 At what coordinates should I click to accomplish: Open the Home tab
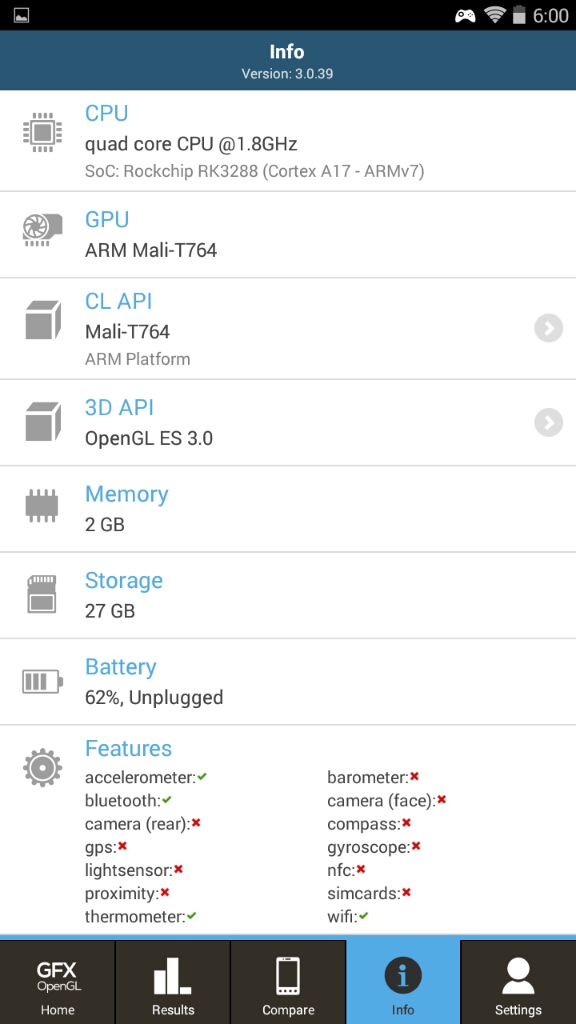click(57, 982)
